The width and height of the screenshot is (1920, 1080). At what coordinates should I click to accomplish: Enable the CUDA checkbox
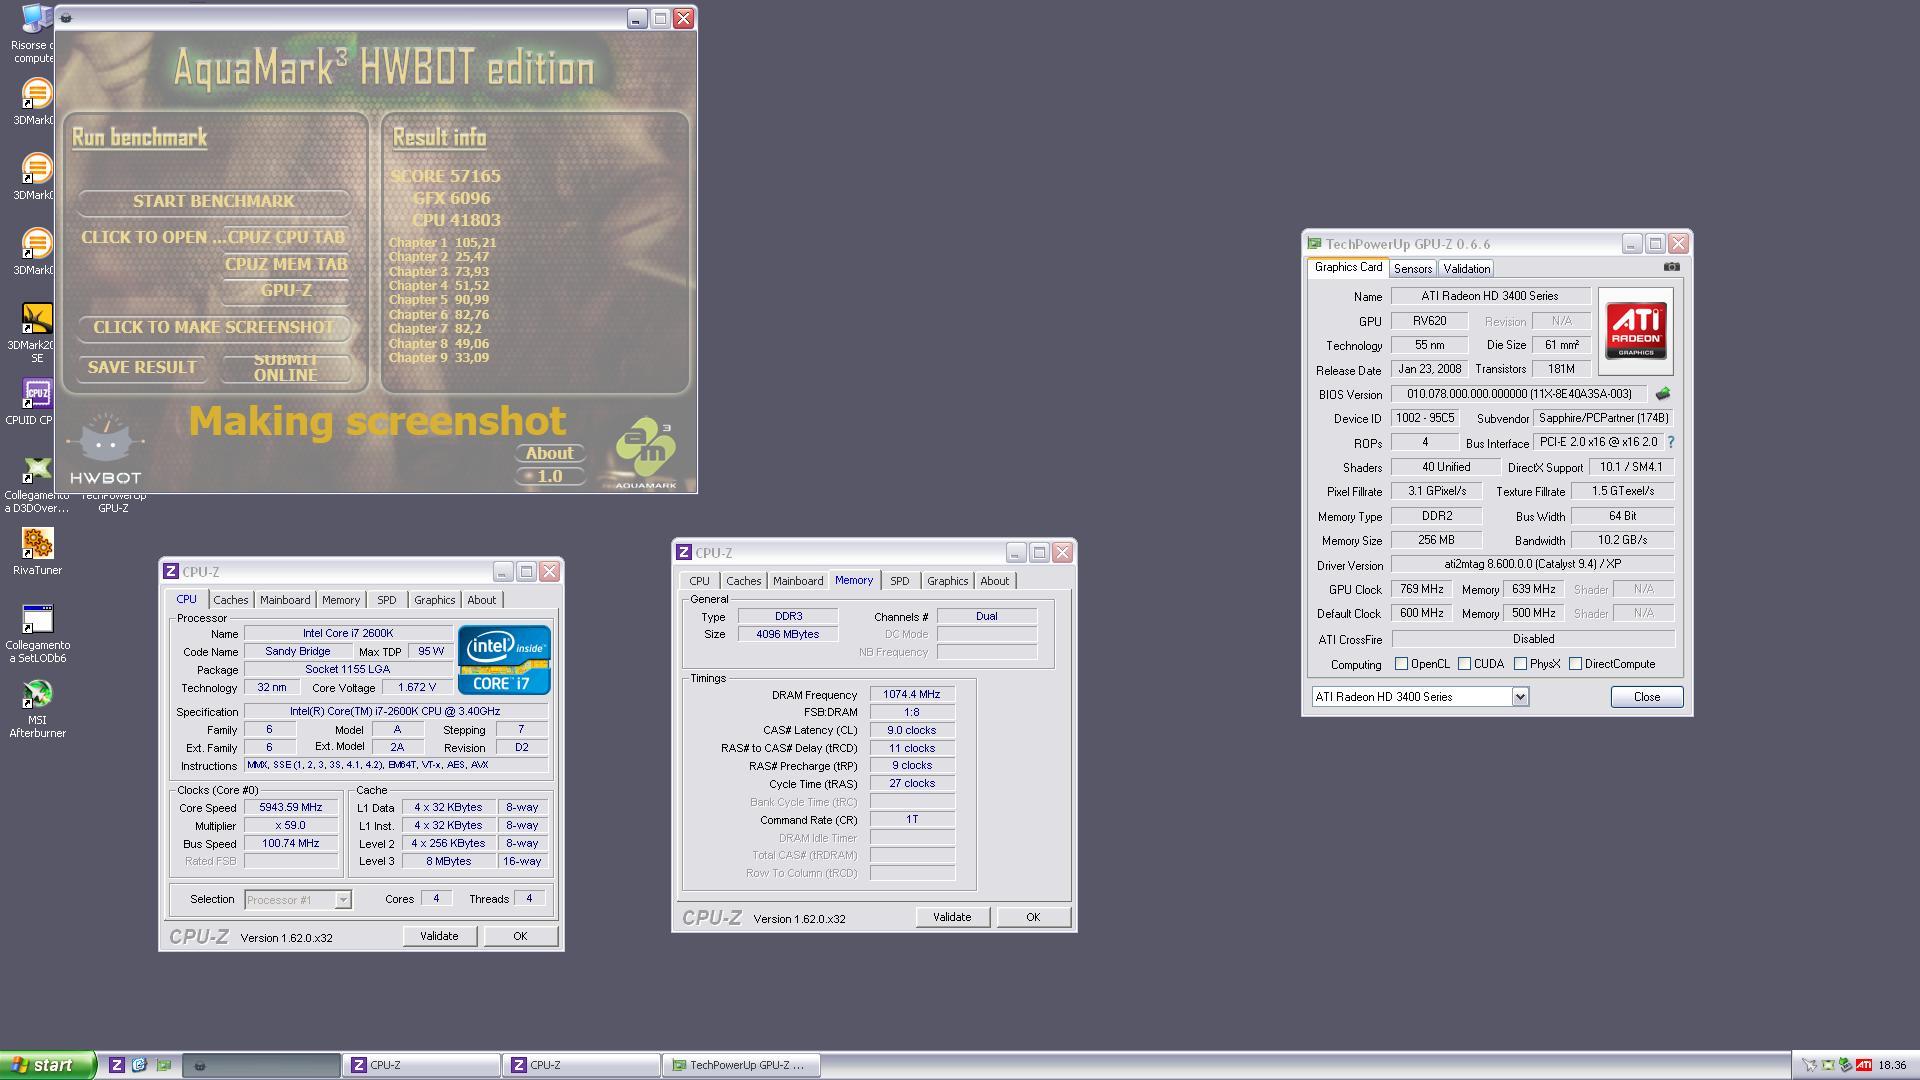(1464, 664)
